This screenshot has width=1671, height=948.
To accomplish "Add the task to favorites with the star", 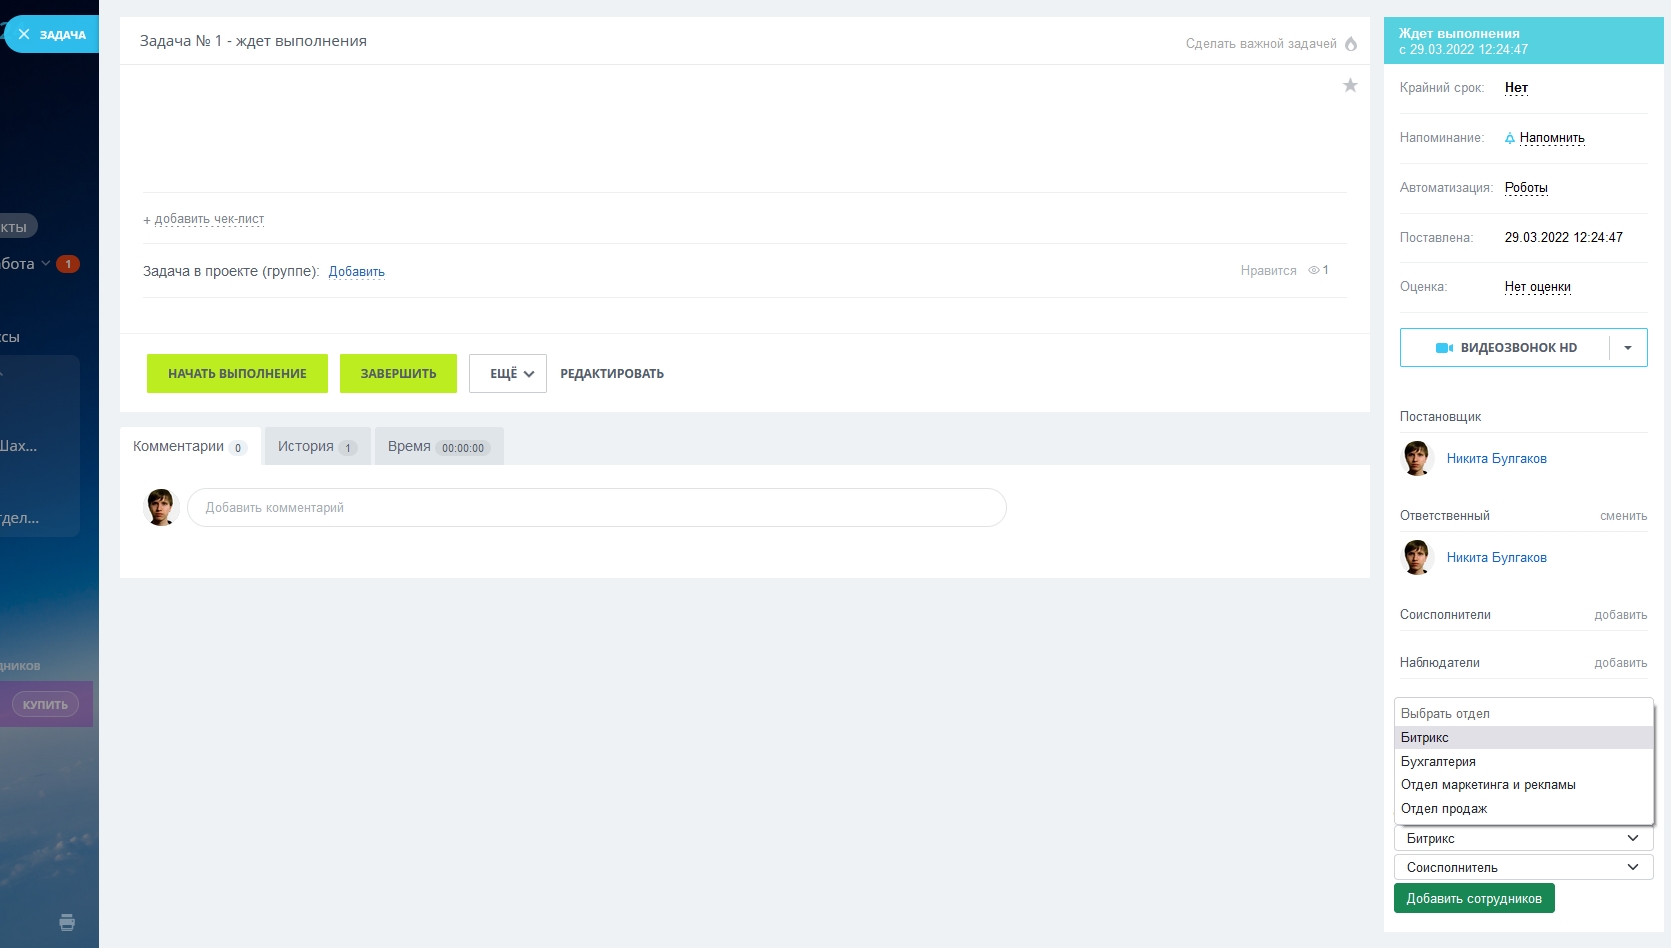I will [x=1350, y=85].
